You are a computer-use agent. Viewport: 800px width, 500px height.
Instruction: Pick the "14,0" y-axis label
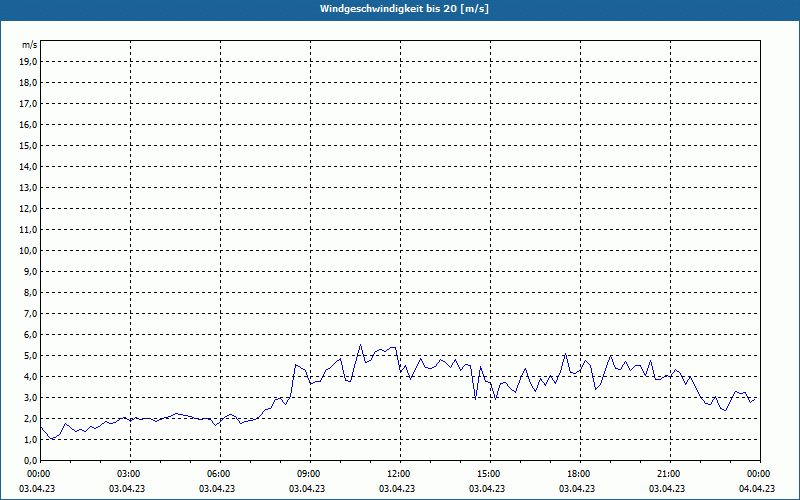[x=28, y=166]
